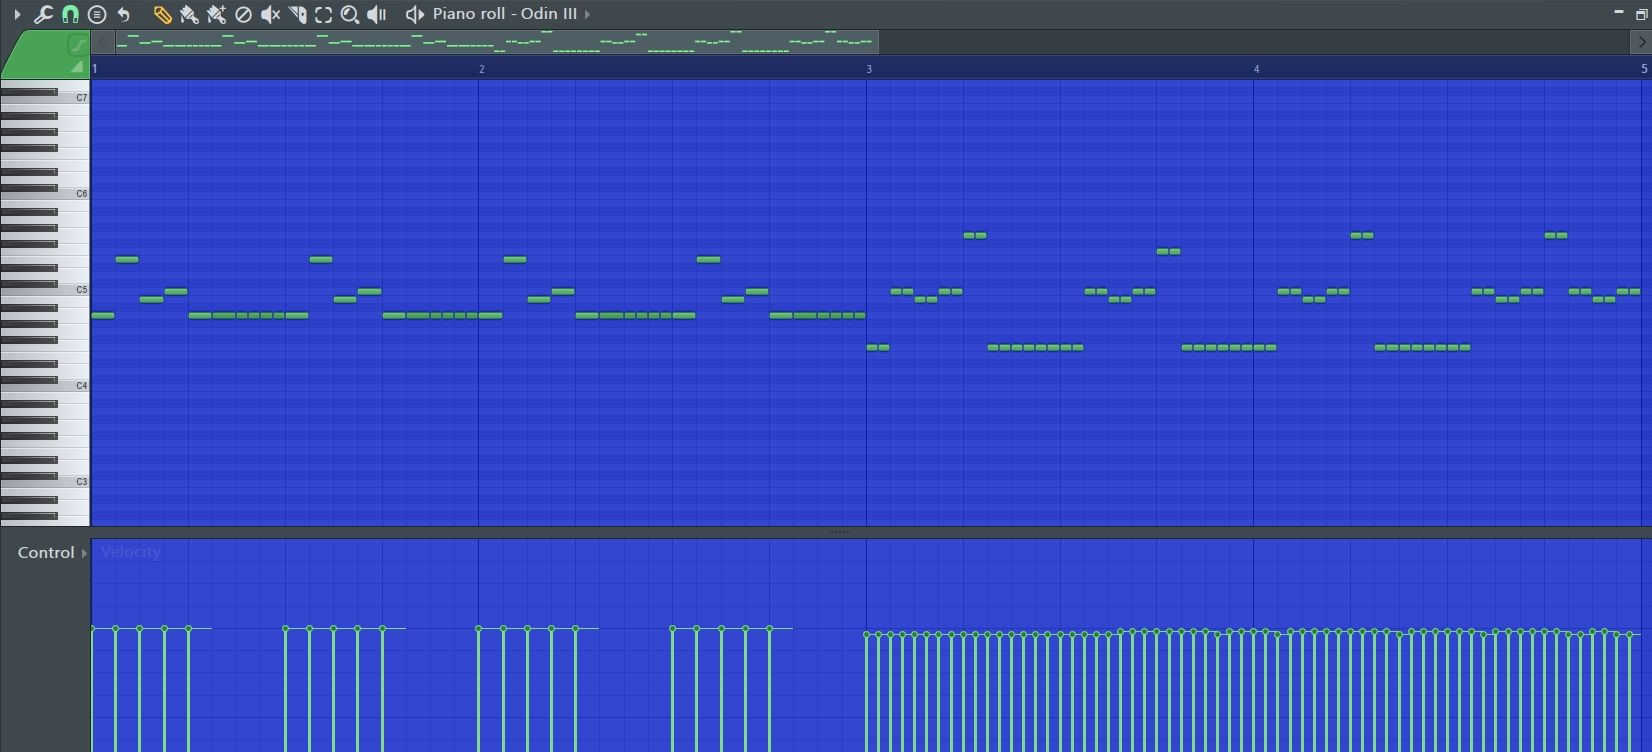Select the Draw pencil tool
Viewport: 1652px width, 752px height.
coord(162,14)
